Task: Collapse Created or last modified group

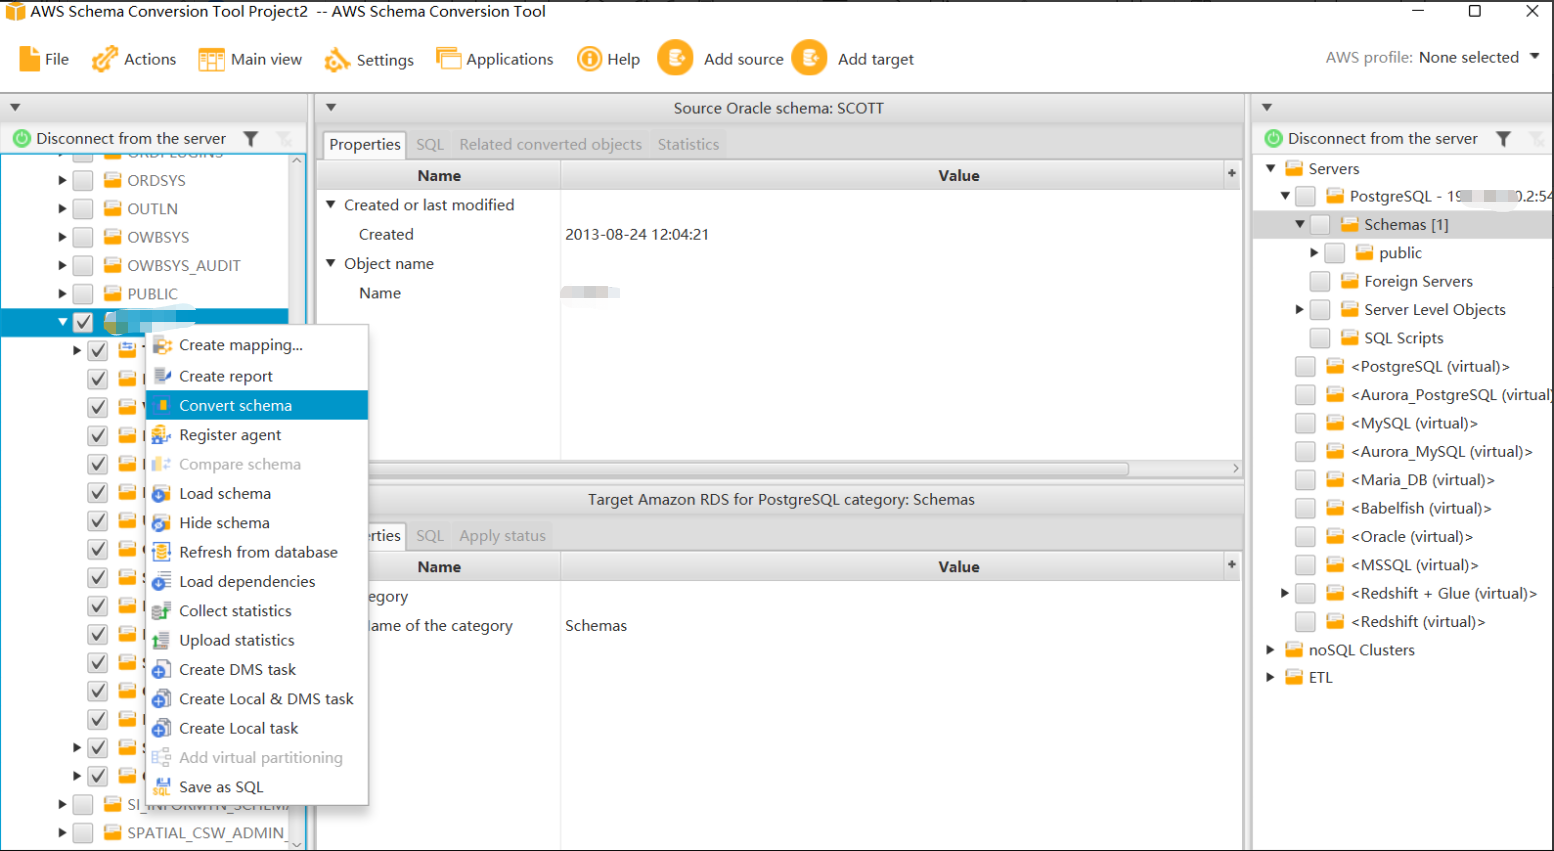Action: [331, 204]
